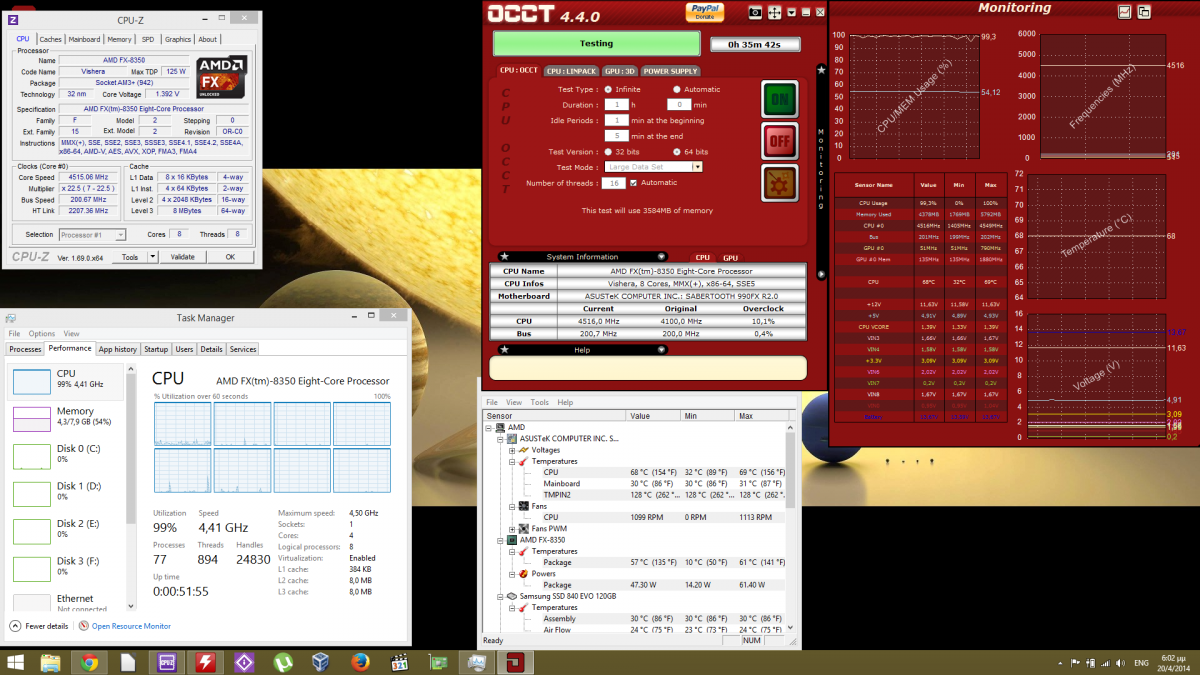Collapse the Powers node in the sensor tree
Image resolution: width=1200 pixels, height=675 pixels.
pyautogui.click(x=512, y=574)
